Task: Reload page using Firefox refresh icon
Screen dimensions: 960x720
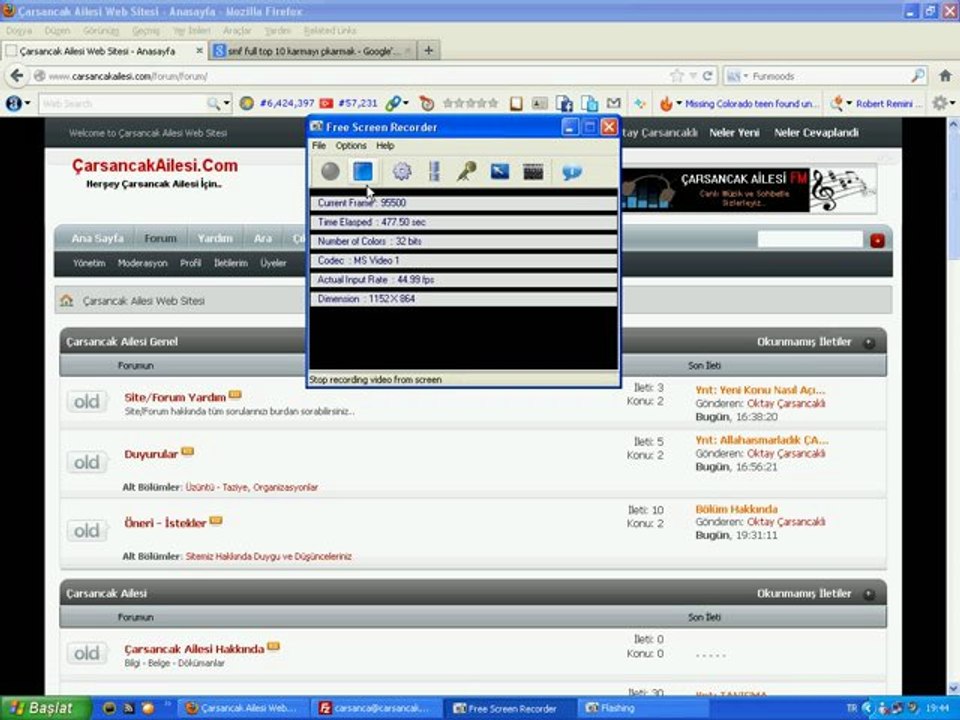Action: coord(707,76)
